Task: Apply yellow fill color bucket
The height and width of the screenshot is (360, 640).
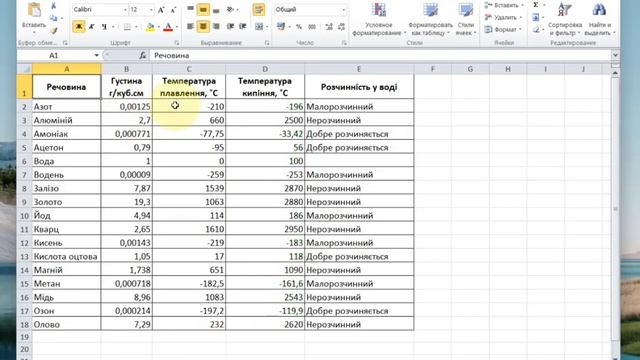Action: 150,27
